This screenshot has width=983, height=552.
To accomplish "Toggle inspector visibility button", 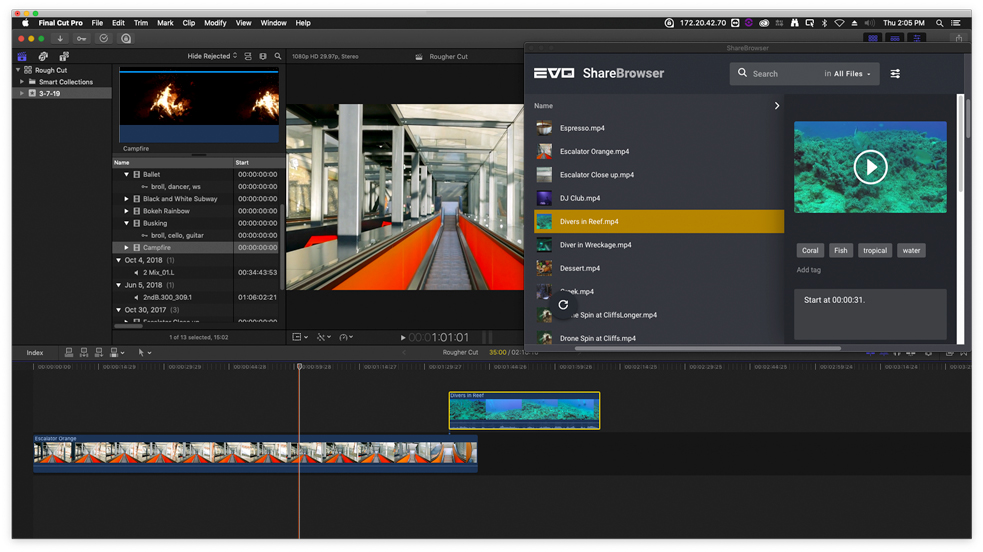I will [x=917, y=38].
